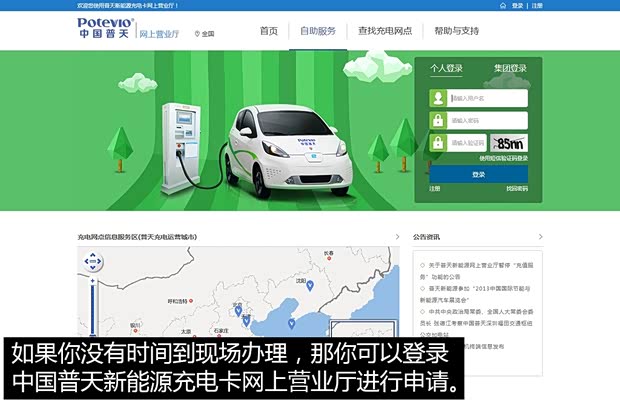The image size is (620, 411).
Task: Click SMS verification code login link
Action: pyautogui.click(x=504, y=158)
